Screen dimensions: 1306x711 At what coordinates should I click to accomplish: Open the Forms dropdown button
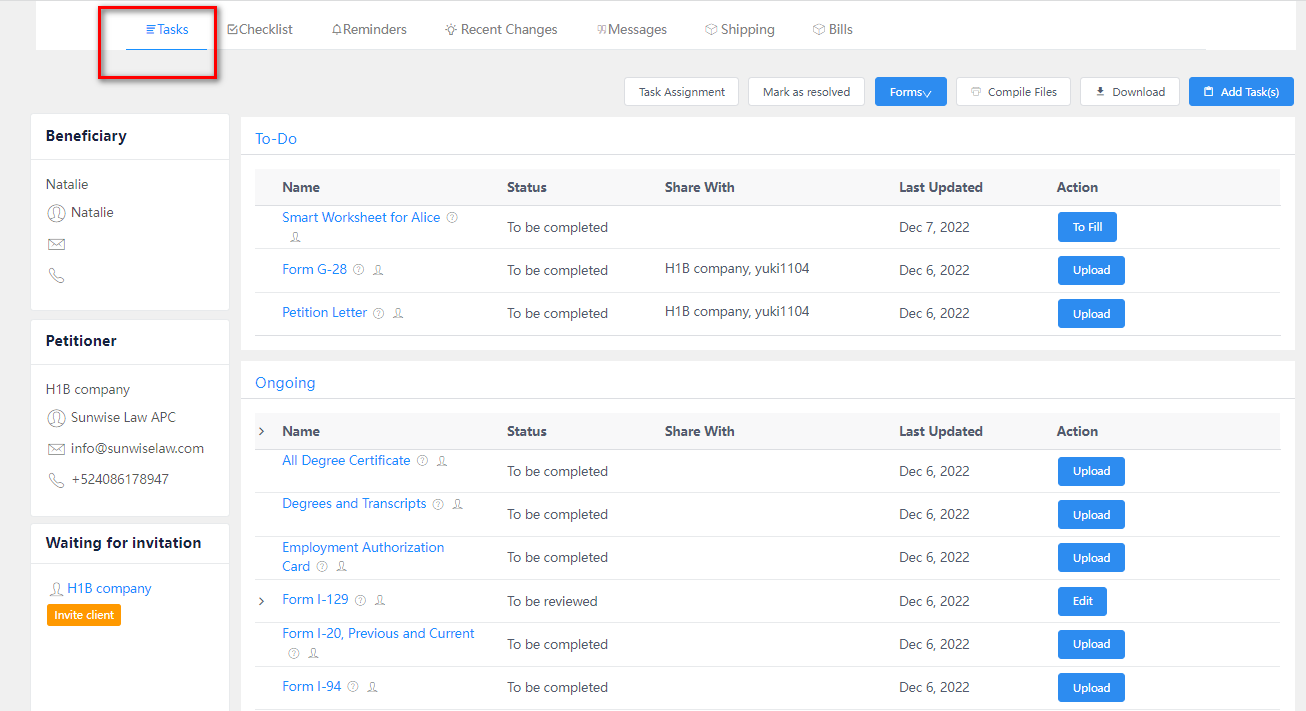(910, 92)
